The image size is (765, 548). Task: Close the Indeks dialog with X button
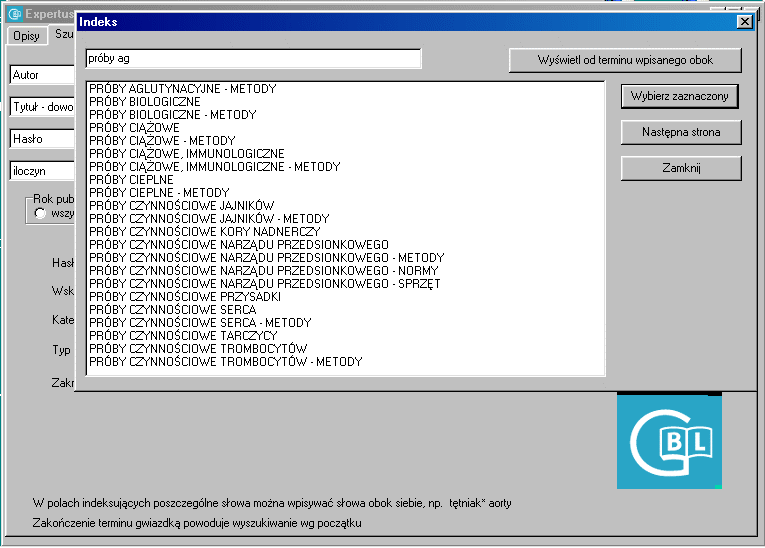(744, 21)
